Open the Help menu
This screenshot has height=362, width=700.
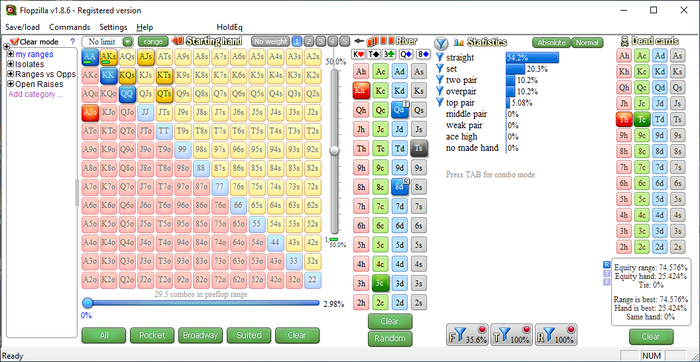[145, 27]
